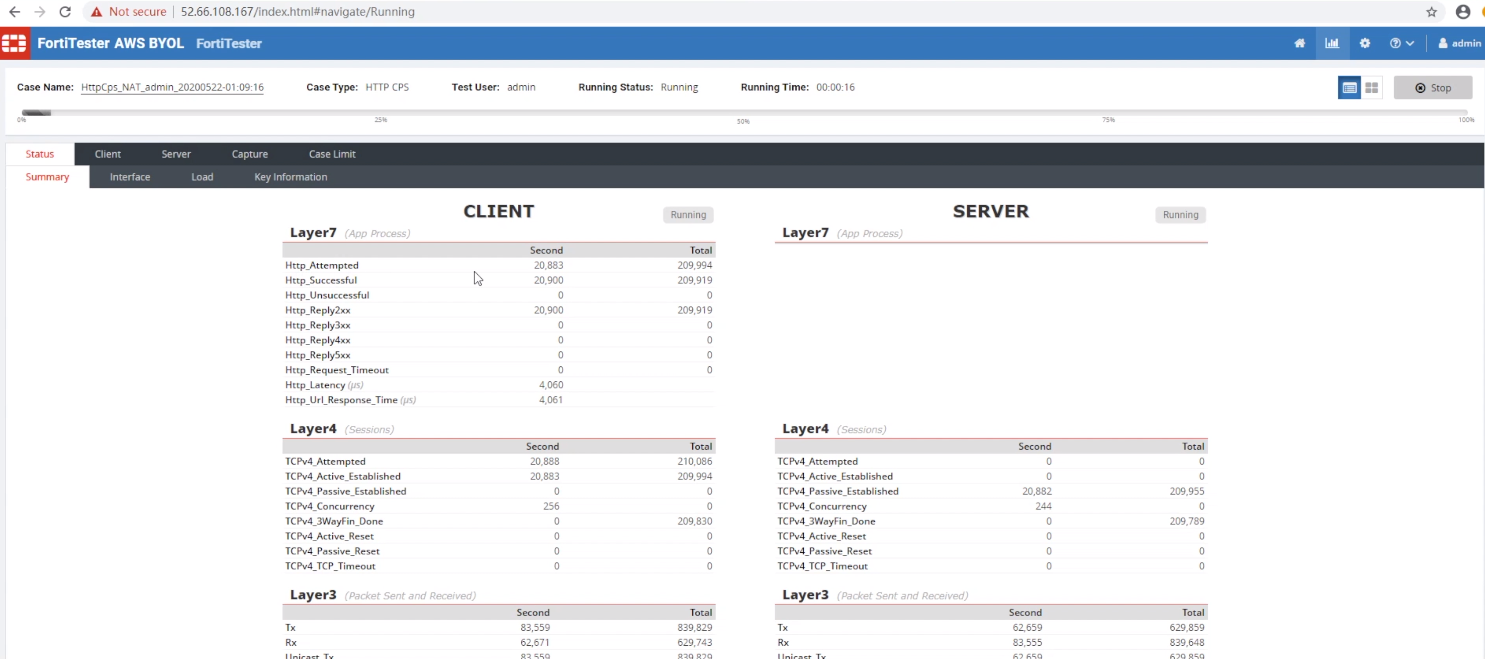Image resolution: width=1485 pixels, height=659 pixels.
Task: Expand options under the SERVER Running label
Action: point(1180,214)
